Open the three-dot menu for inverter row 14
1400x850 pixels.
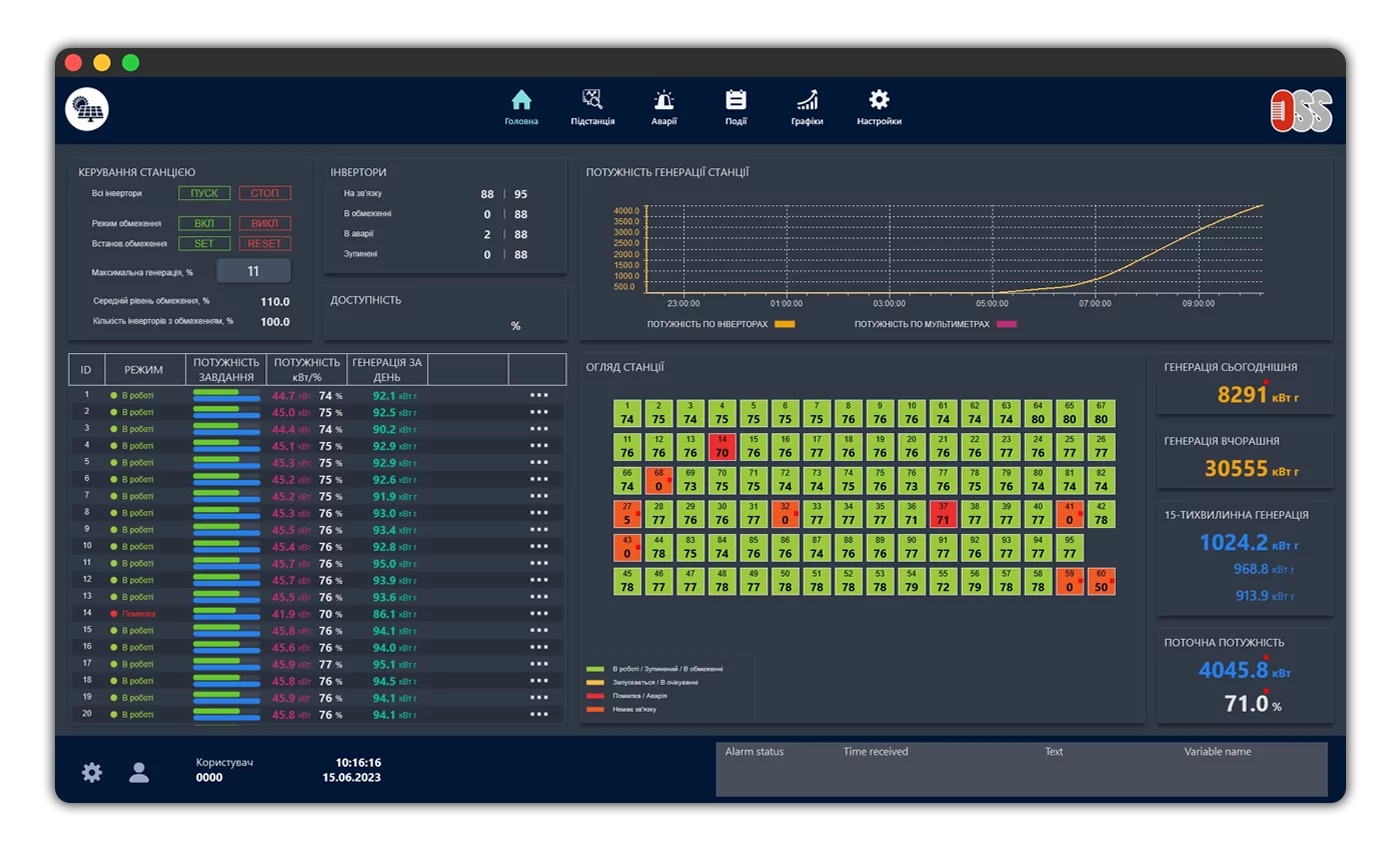(539, 613)
